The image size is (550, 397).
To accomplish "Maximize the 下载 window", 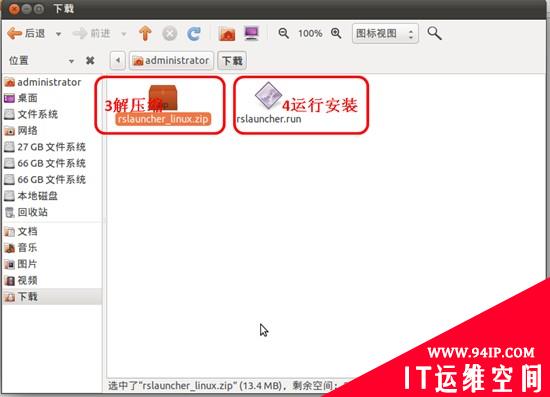I will pyautogui.click(x=39, y=8).
